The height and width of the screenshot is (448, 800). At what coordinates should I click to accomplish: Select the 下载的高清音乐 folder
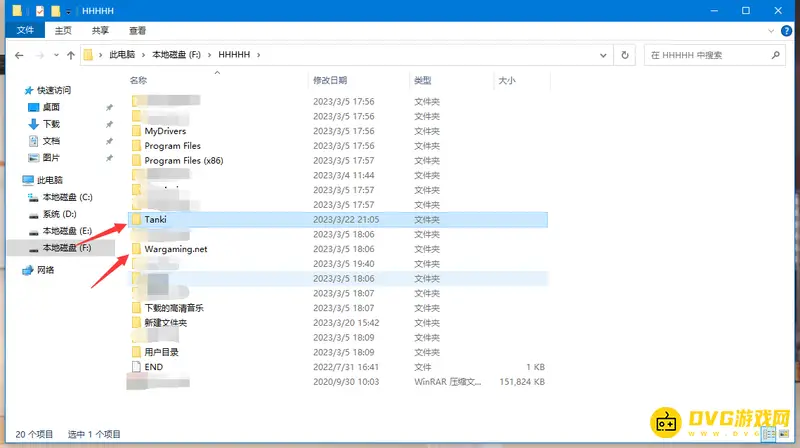[x=174, y=308]
